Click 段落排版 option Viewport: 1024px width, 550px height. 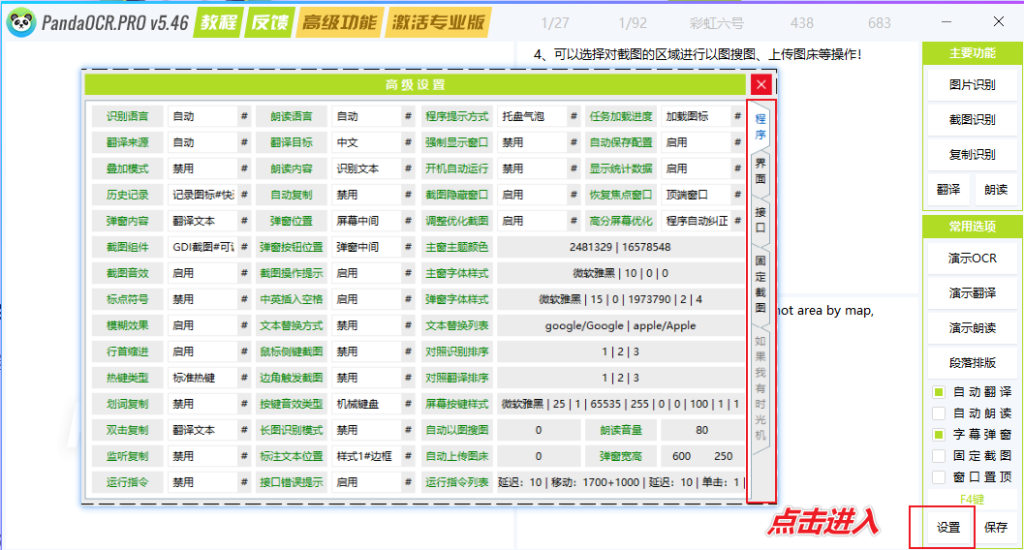[972, 363]
